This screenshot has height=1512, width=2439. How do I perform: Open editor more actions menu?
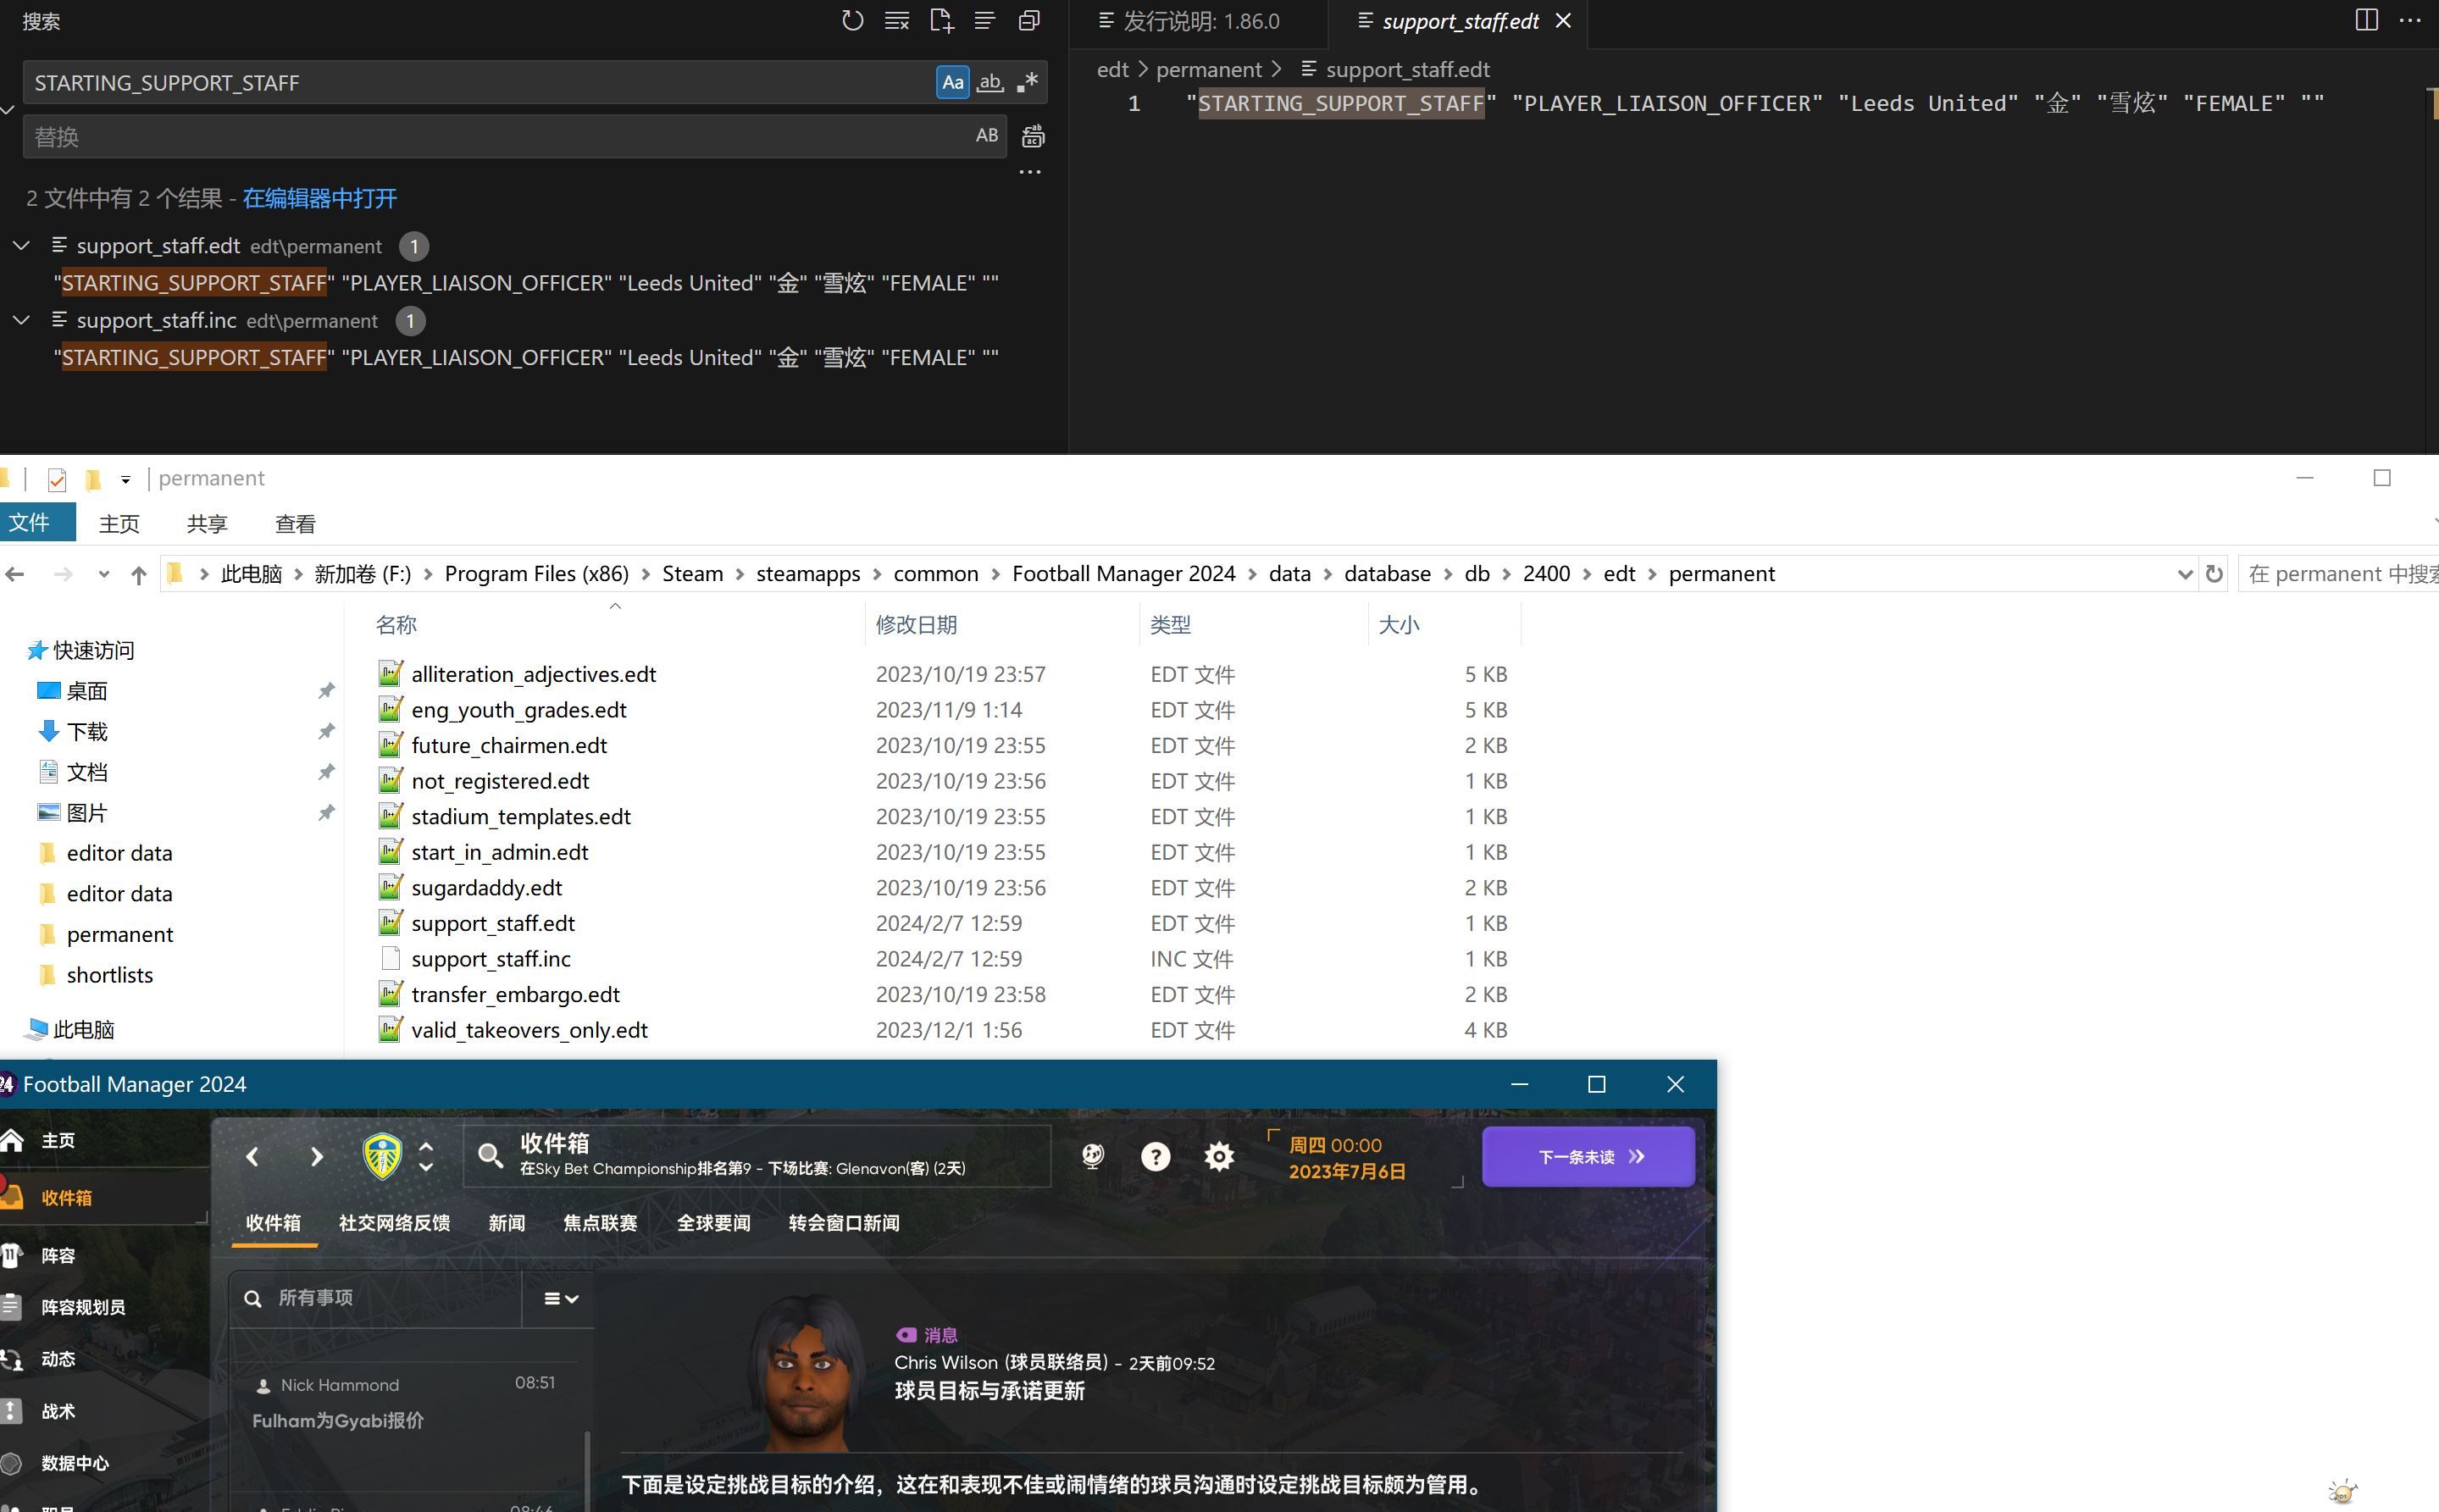(x=2410, y=20)
